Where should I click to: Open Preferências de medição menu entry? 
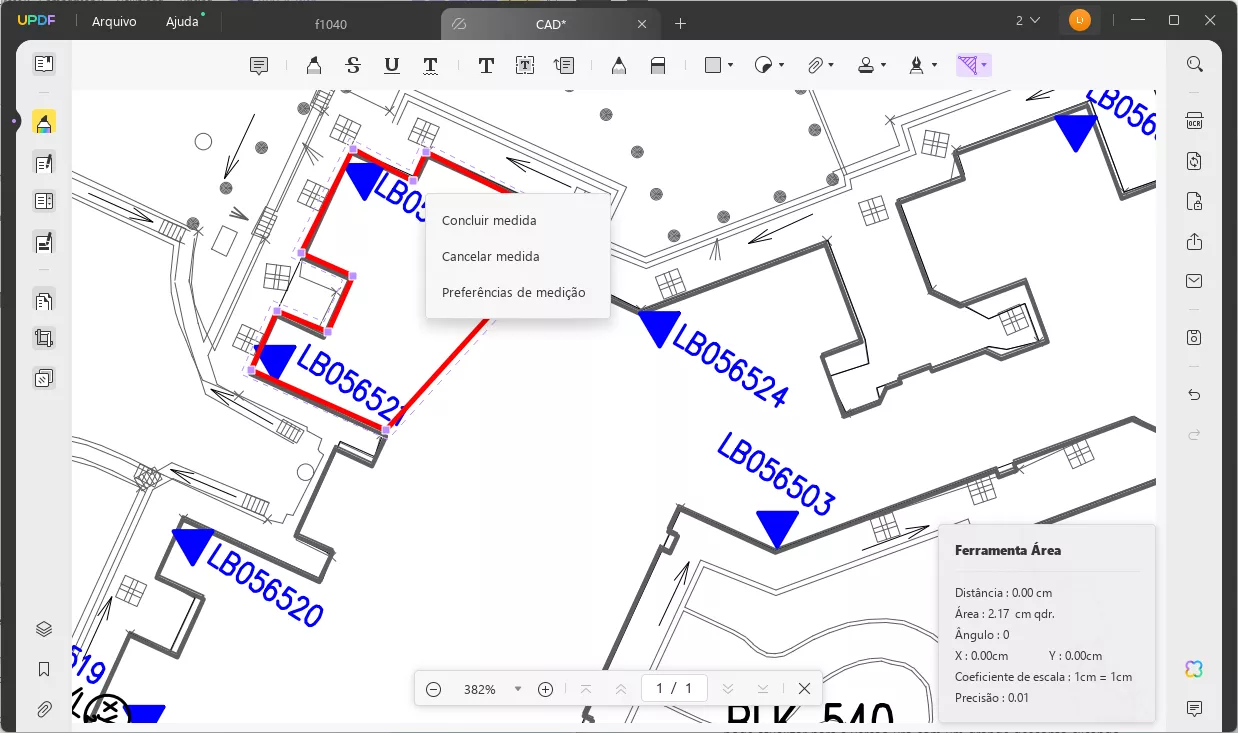514,293
